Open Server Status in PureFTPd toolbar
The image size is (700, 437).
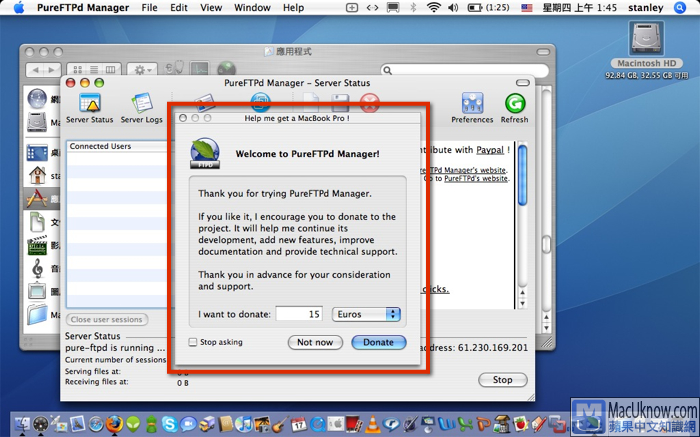[90, 108]
